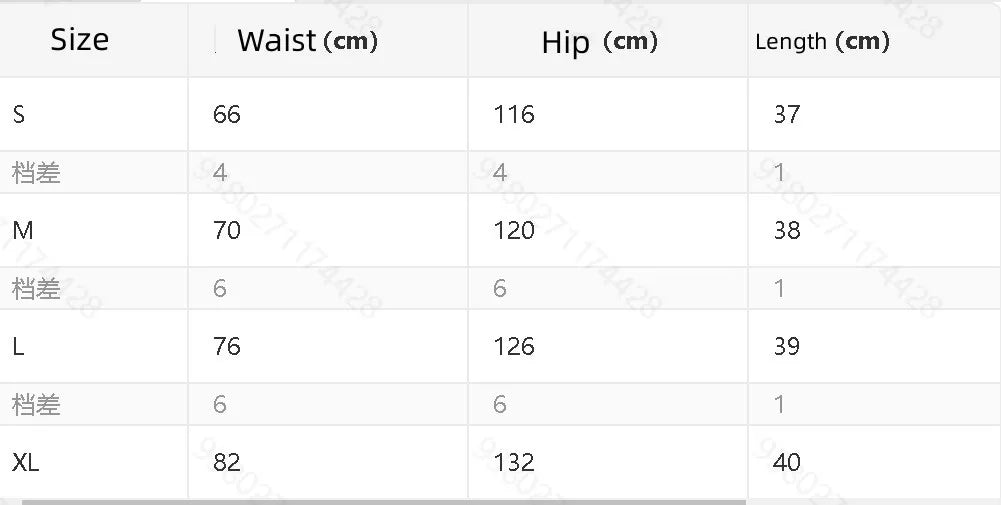Screen dimensions: 1001x505
Task: Click waist value 66 for size S
Action: tap(227, 114)
